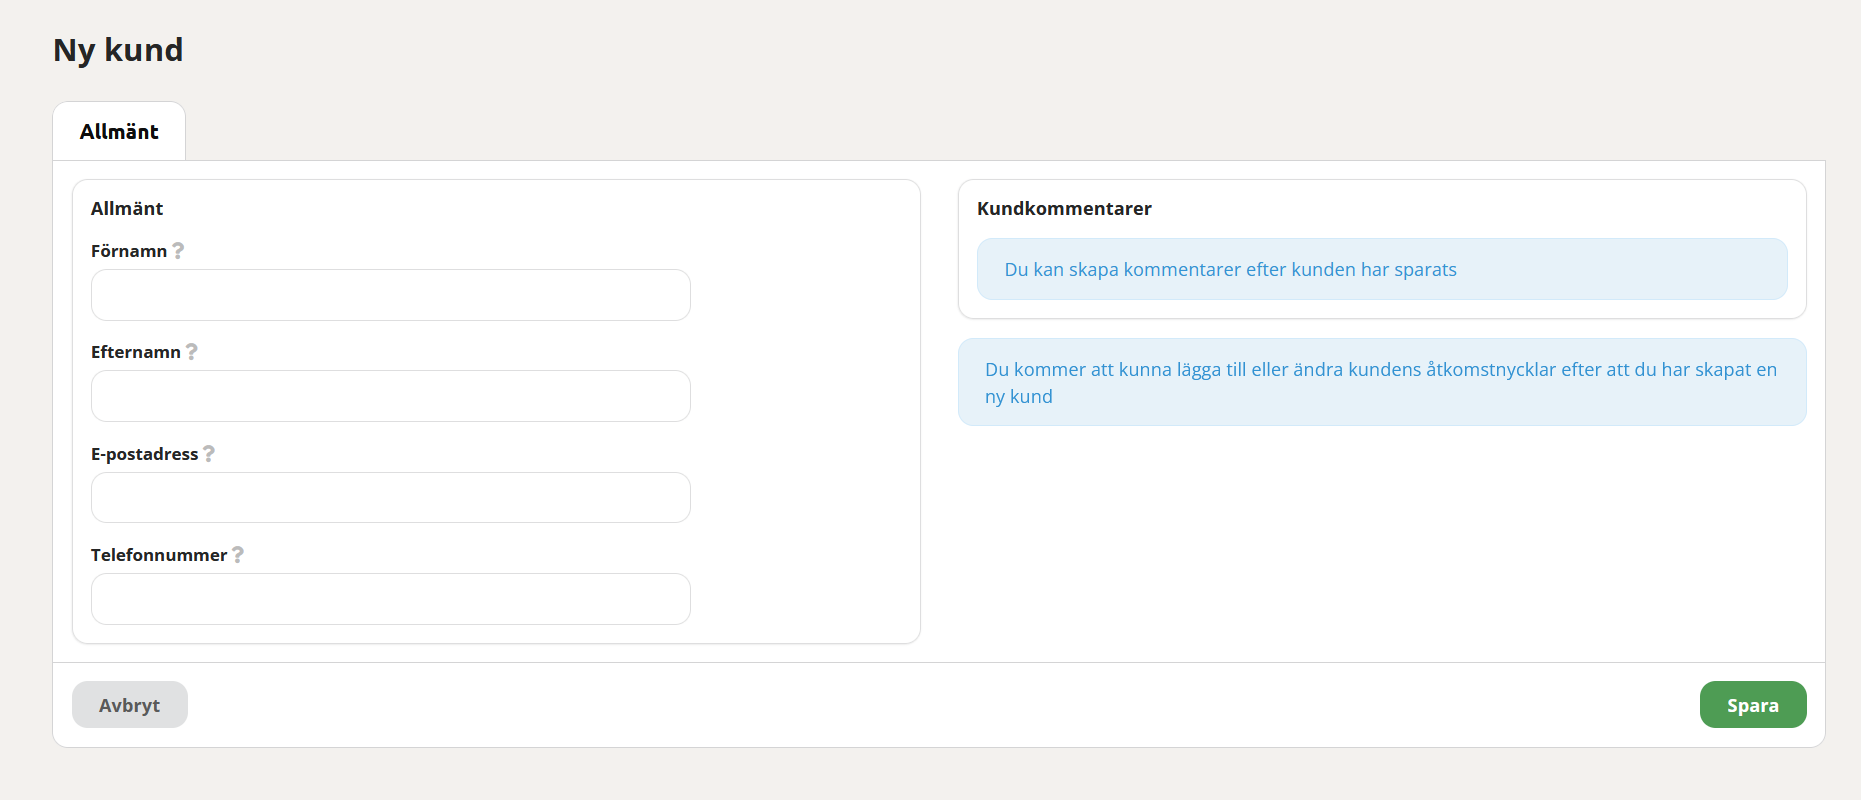Click the Ny kund page heading
Viewport: 1861px width, 800px height.
pyautogui.click(x=118, y=50)
